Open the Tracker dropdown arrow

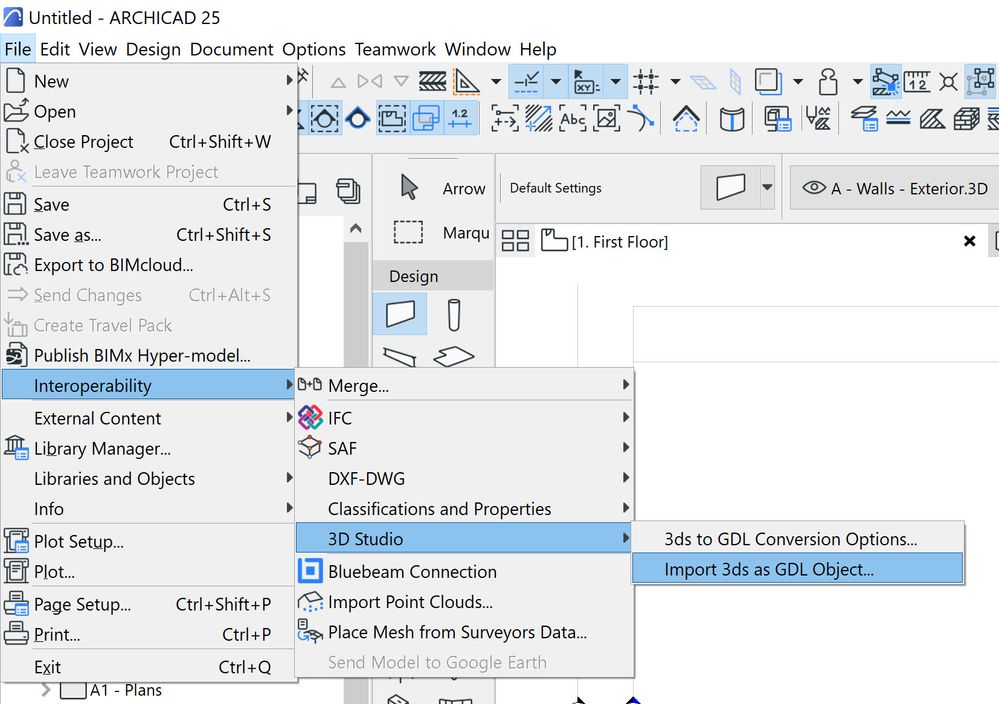[x=615, y=82]
